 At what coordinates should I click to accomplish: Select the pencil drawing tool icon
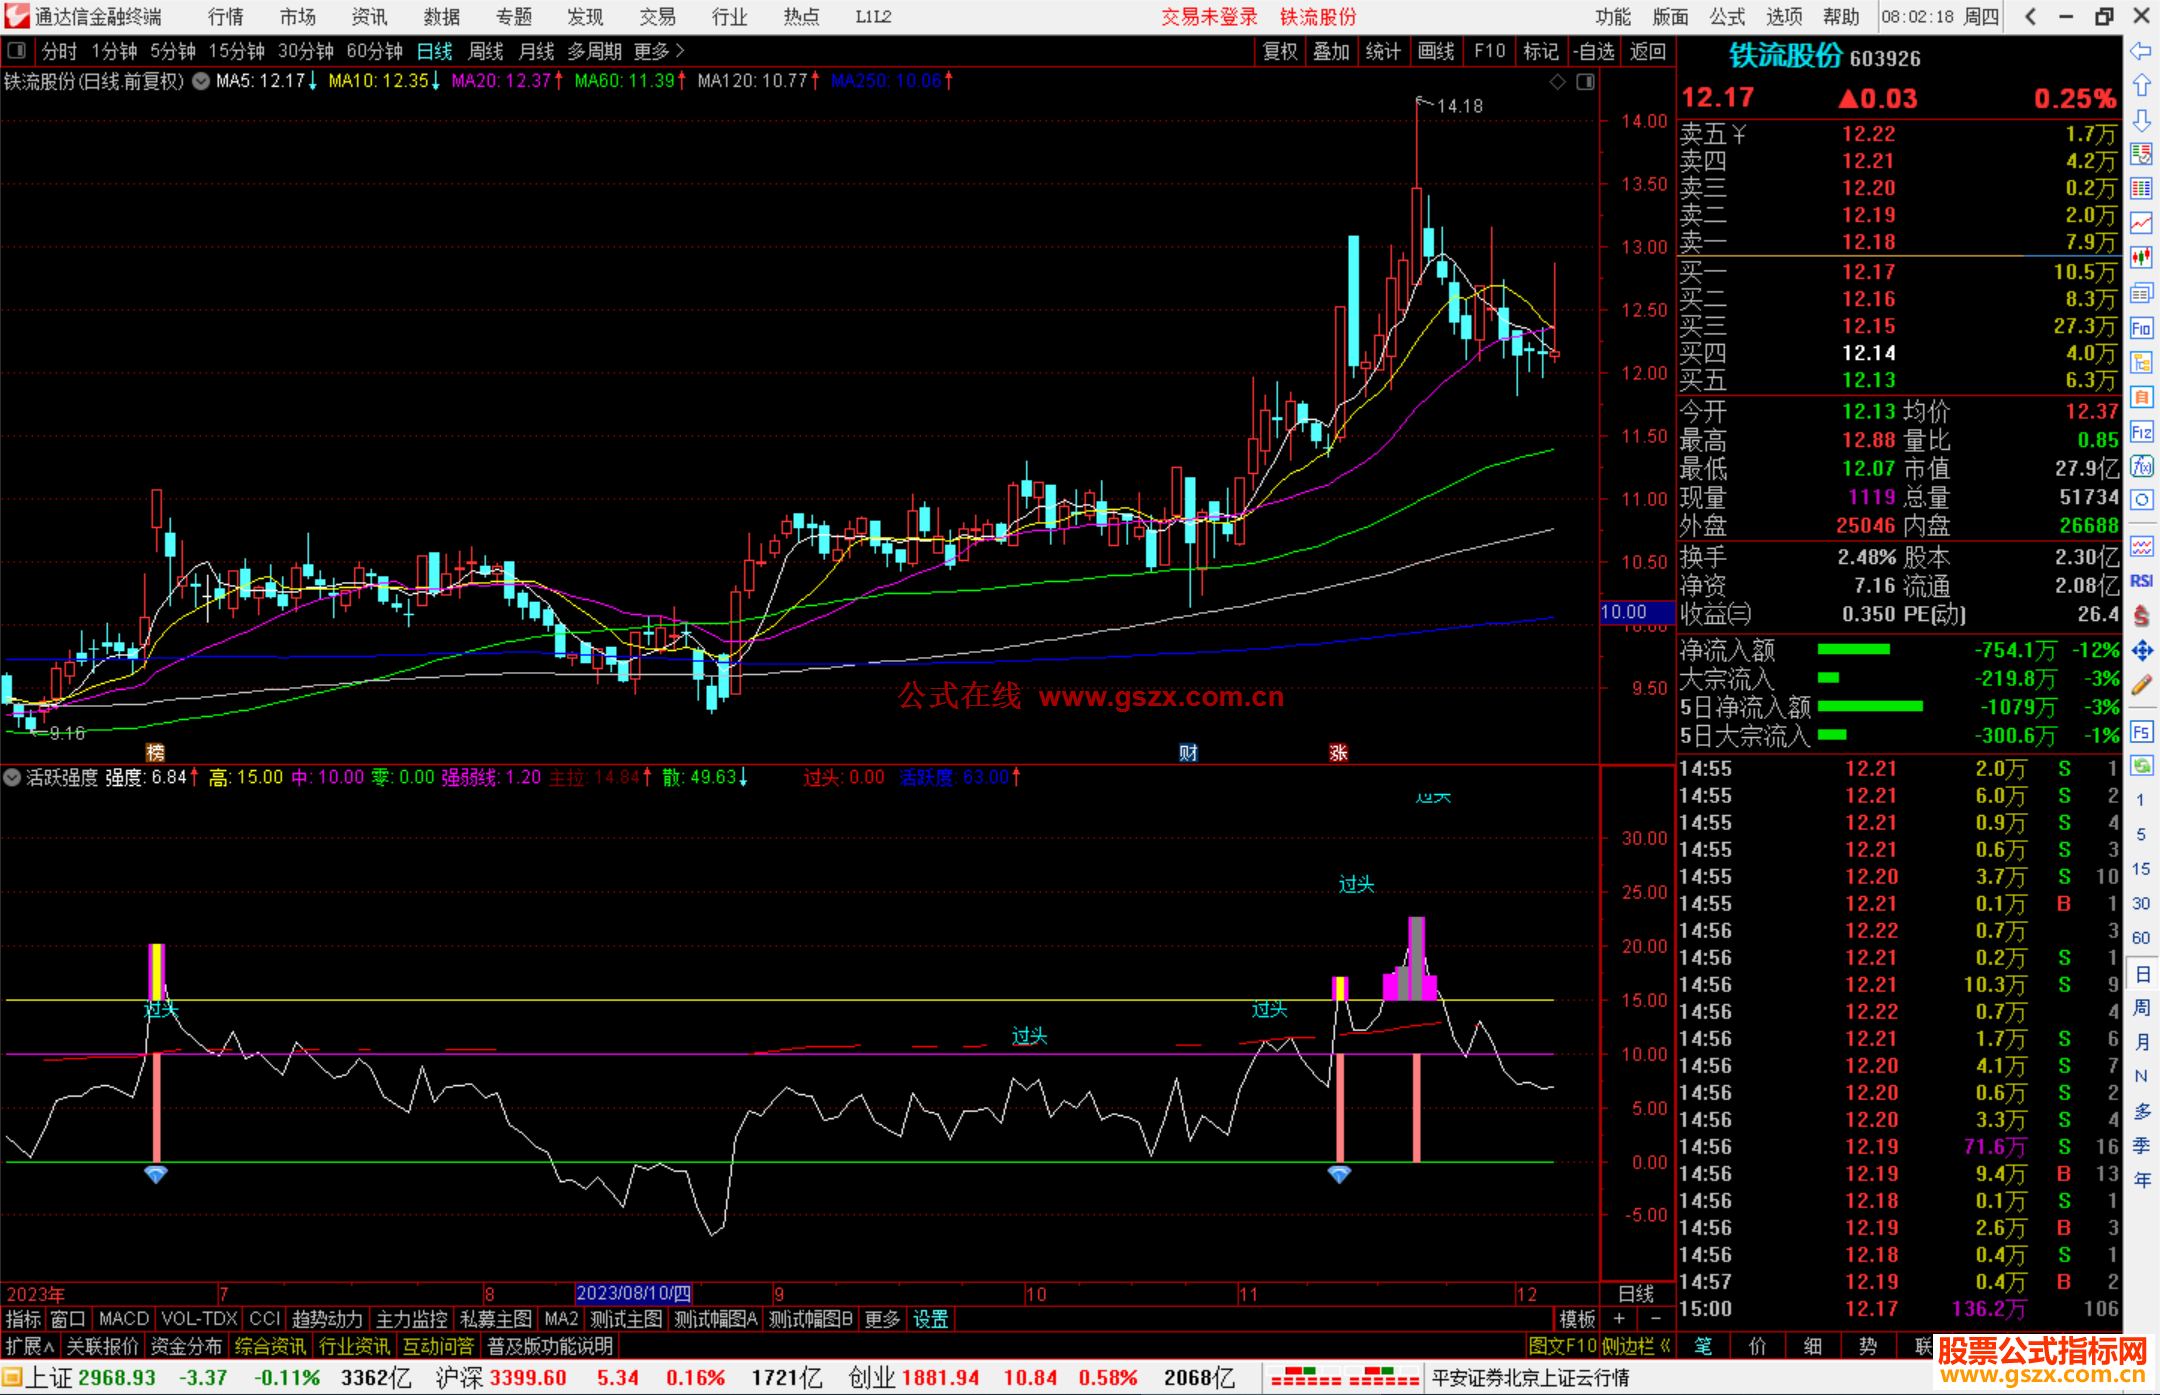(x=2141, y=686)
